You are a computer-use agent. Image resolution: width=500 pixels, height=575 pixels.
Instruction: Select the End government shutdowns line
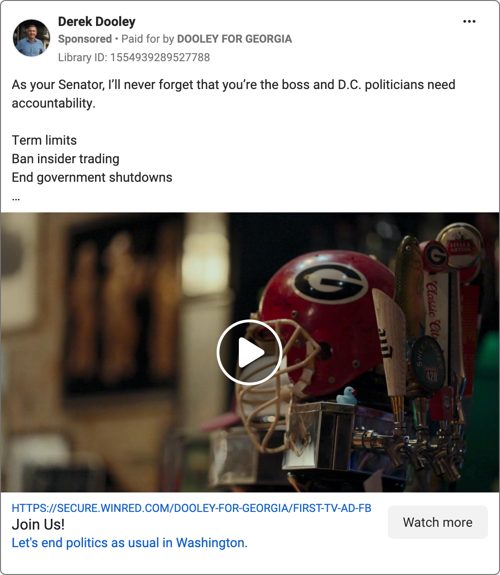[92, 177]
